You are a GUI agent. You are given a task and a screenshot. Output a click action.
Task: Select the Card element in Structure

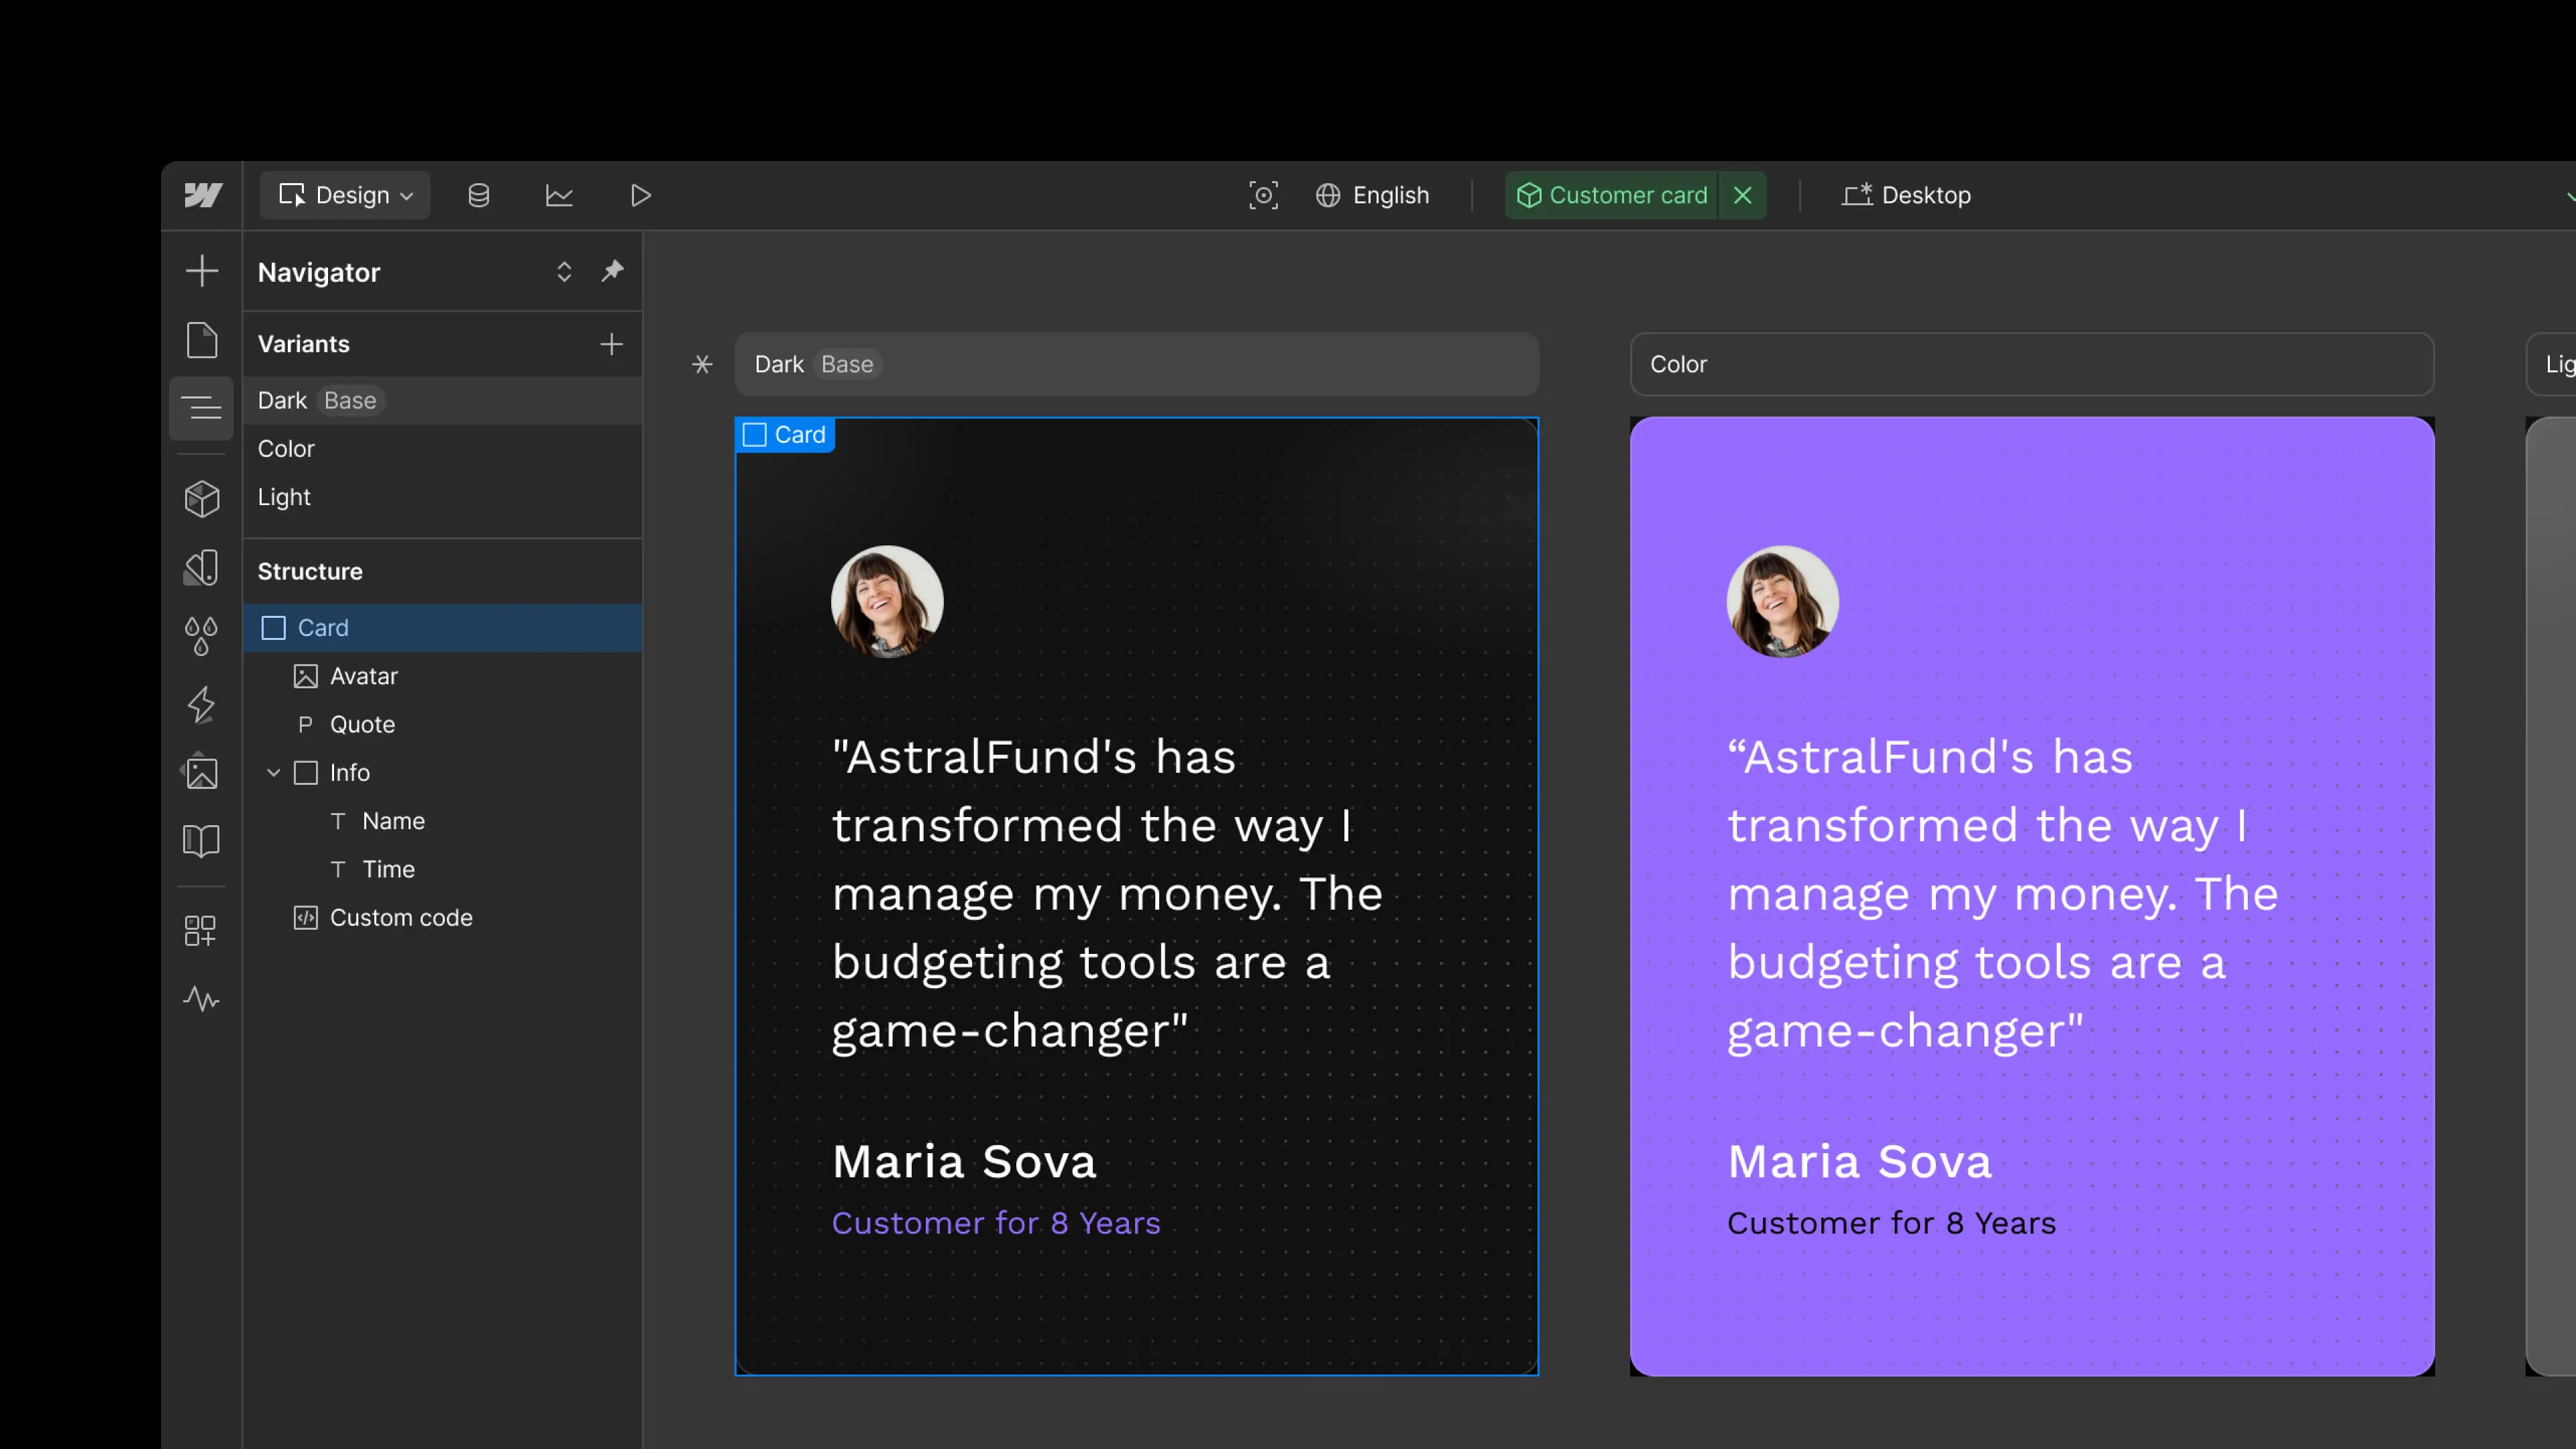443,628
